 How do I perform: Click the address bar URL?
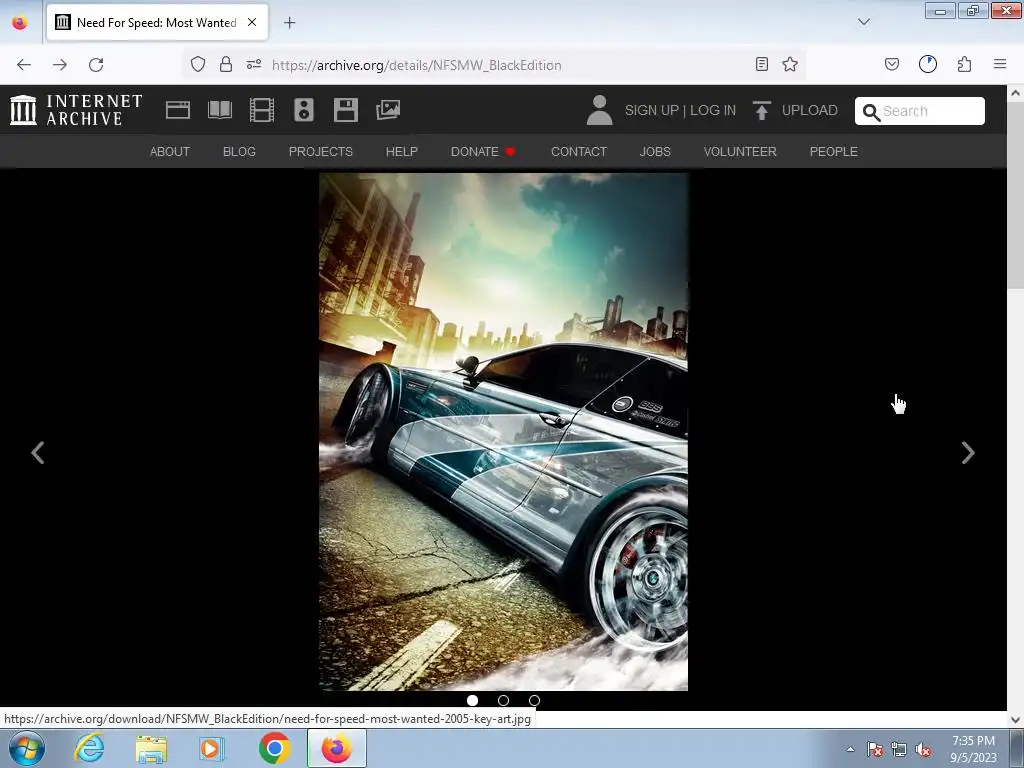(417, 65)
